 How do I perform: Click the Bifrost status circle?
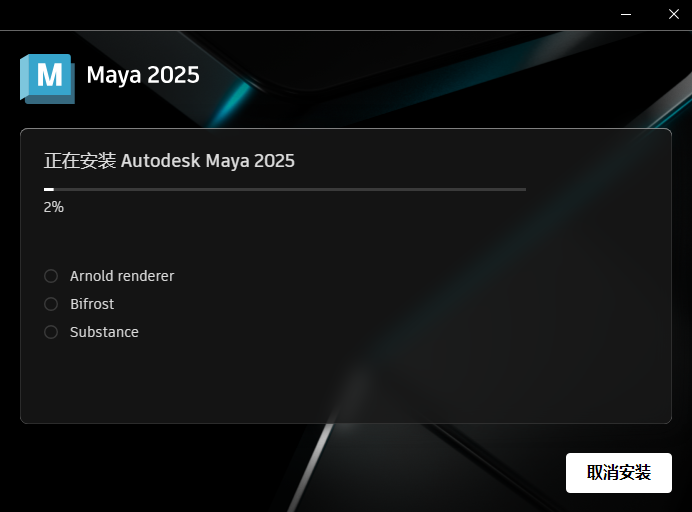pyautogui.click(x=51, y=304)
